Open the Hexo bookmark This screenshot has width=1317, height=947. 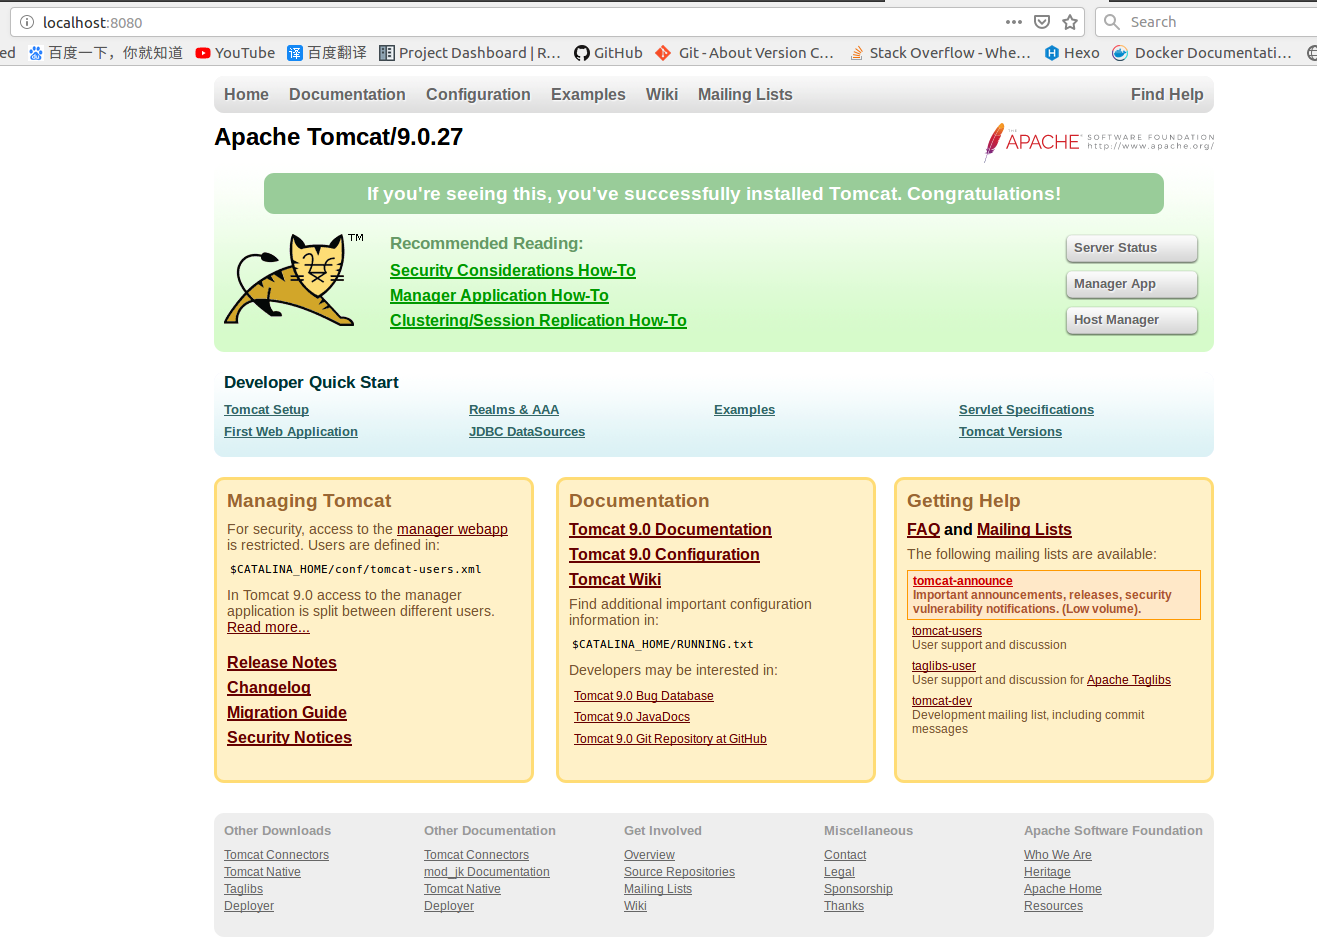[1072, 53]
